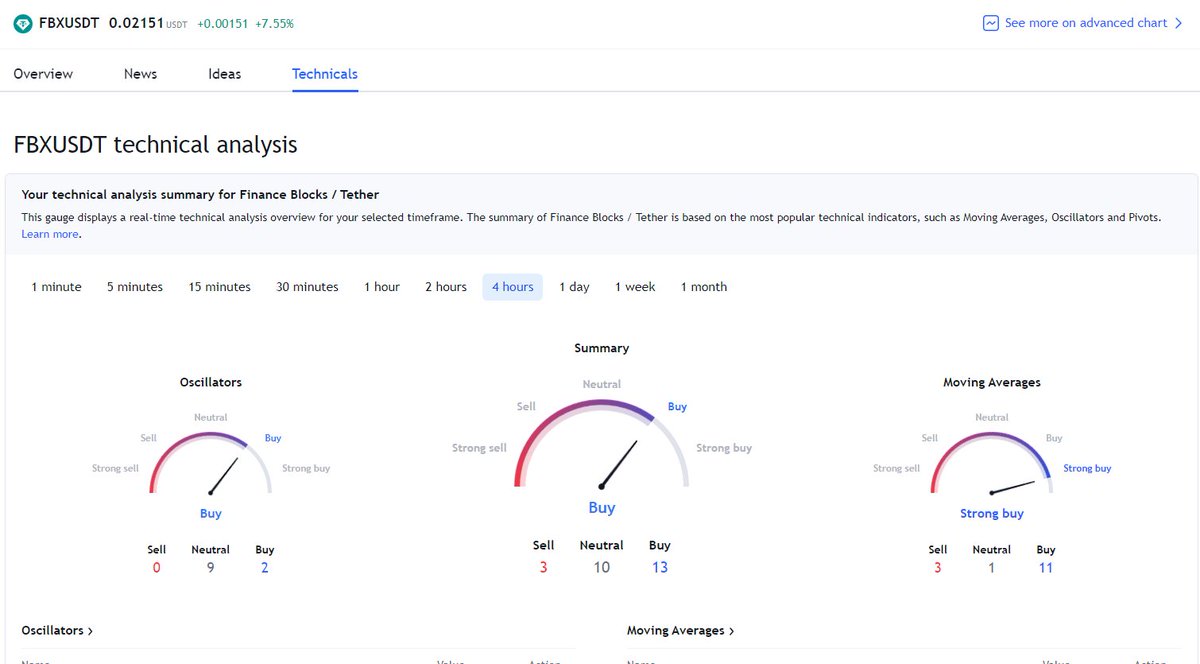Click the arrow beside 'See more on advanced chart'
Screen dimensions: 1200x664
coord(1178,23)
